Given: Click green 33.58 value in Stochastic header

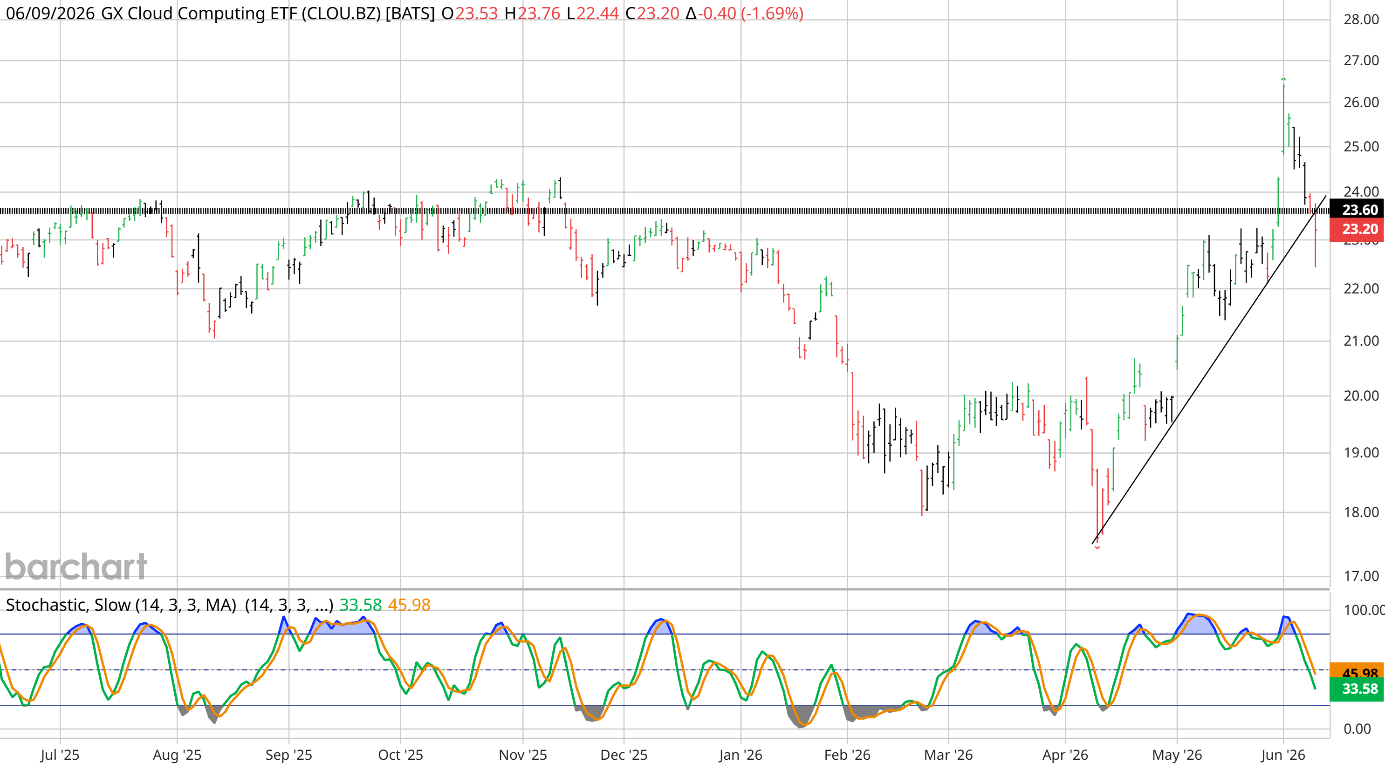Looking at the screenshot, I should tap(359, 605).
